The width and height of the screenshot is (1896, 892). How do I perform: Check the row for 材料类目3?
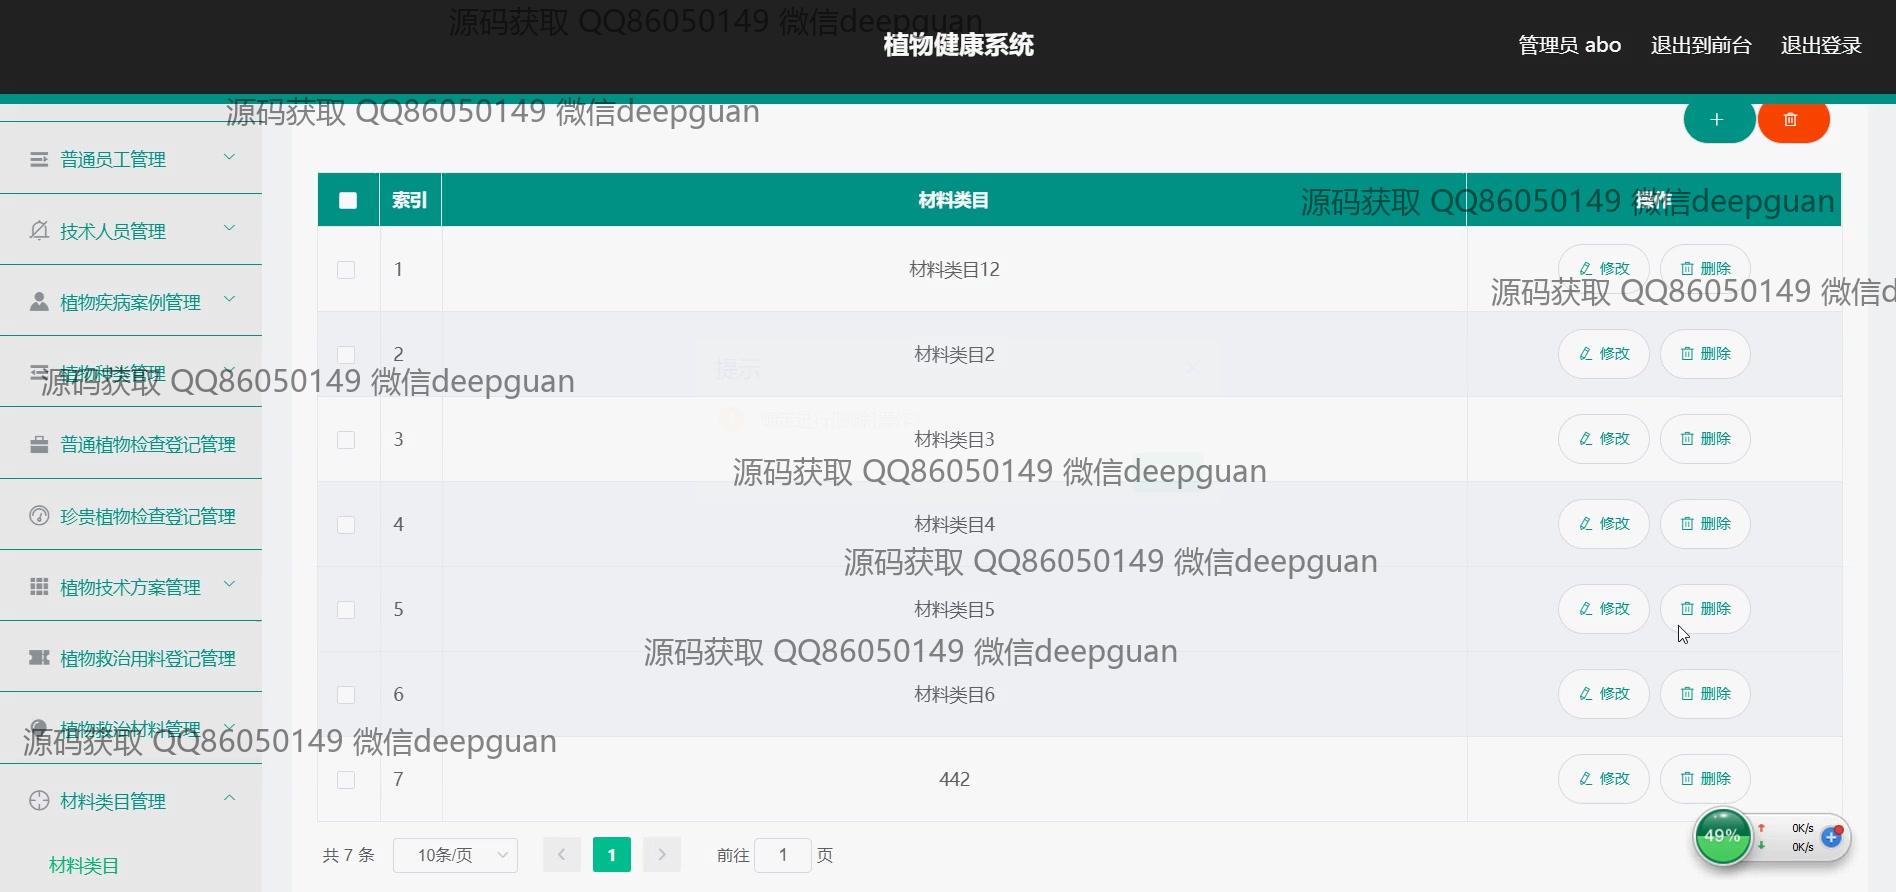click(346, 440)
